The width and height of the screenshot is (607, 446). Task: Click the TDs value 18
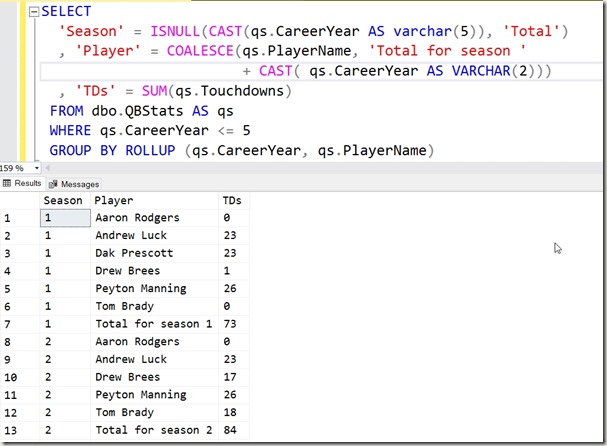point(233,412)
